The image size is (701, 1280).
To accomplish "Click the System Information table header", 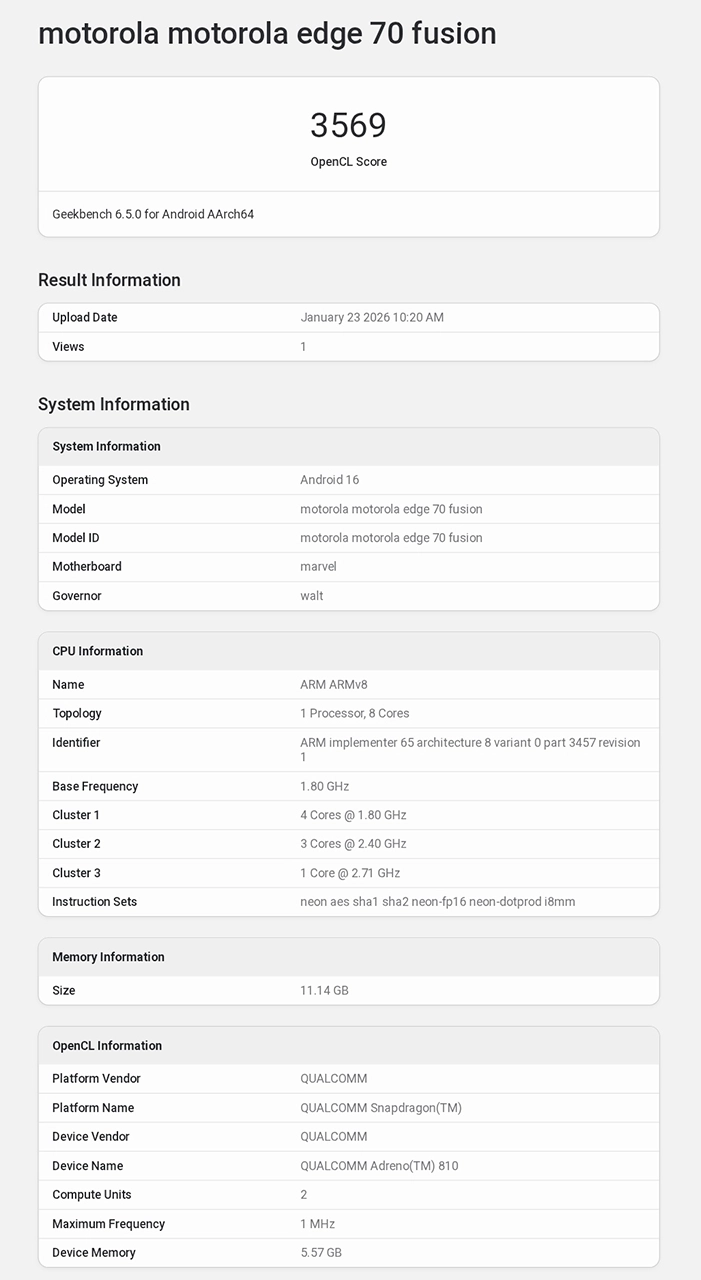I will tap(106, 446).
